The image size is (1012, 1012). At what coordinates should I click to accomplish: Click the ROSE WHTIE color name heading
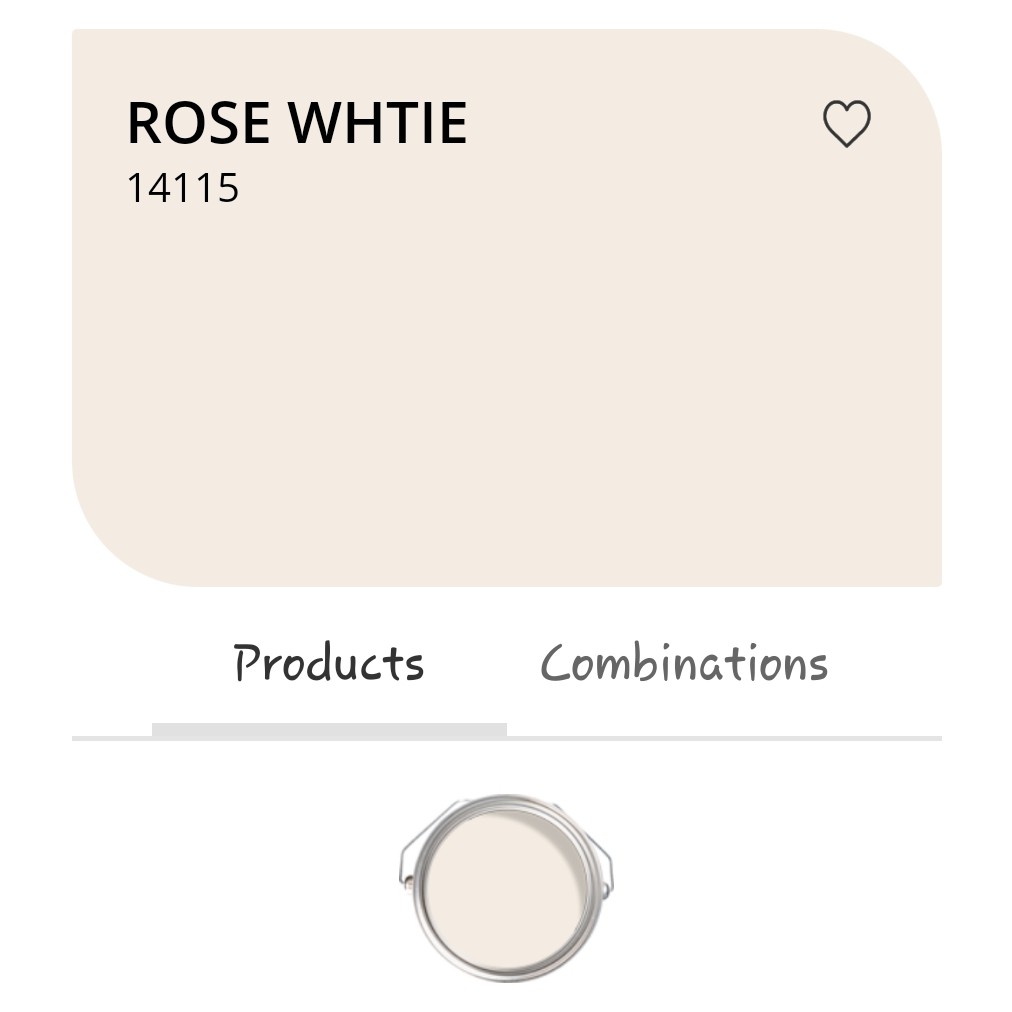tap(297, 123)
